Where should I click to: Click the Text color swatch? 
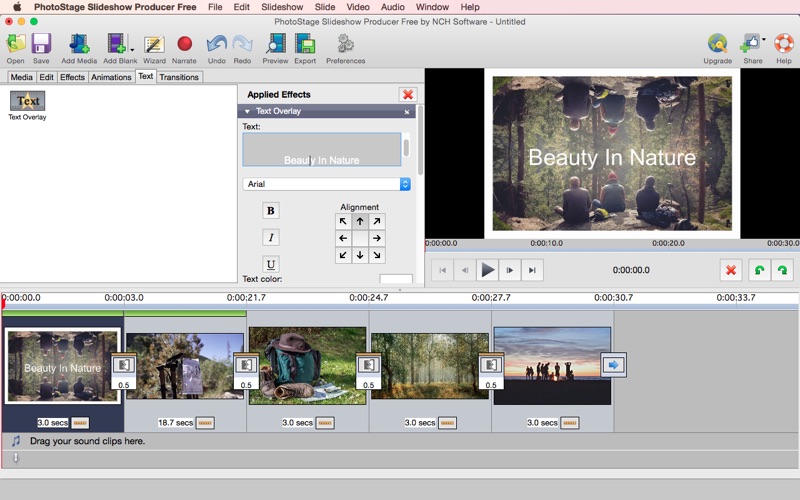395,280
